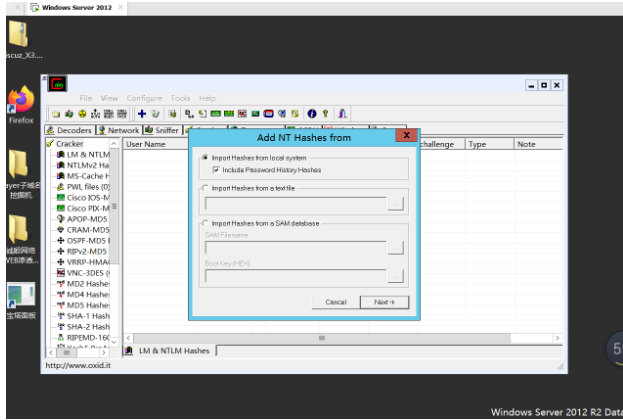This screenshot has width=623, height=420.
Task: Switch to the Decoders tab
Action: [x=69, y=130]
